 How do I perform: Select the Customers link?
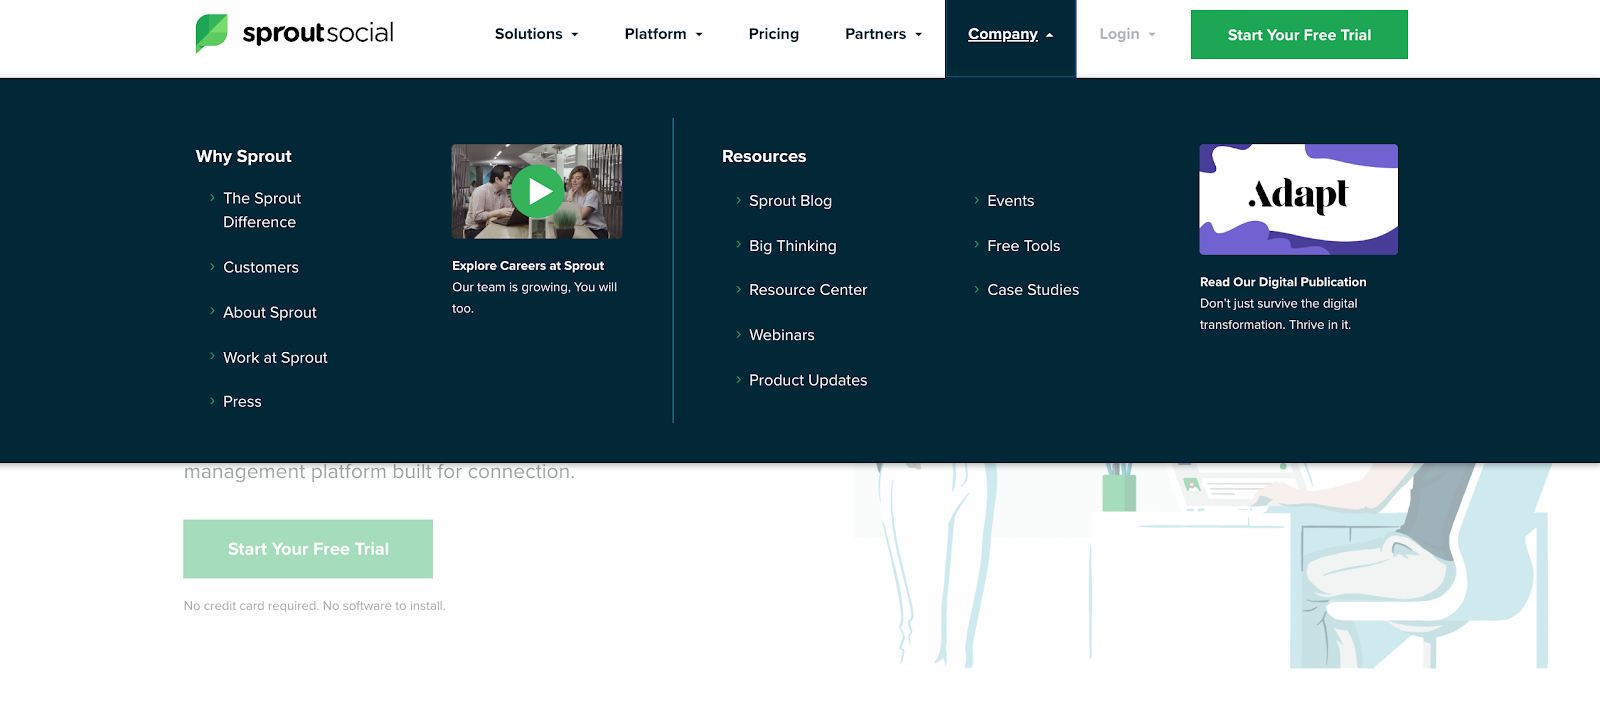pyautogui.click(x=261, y=267)
